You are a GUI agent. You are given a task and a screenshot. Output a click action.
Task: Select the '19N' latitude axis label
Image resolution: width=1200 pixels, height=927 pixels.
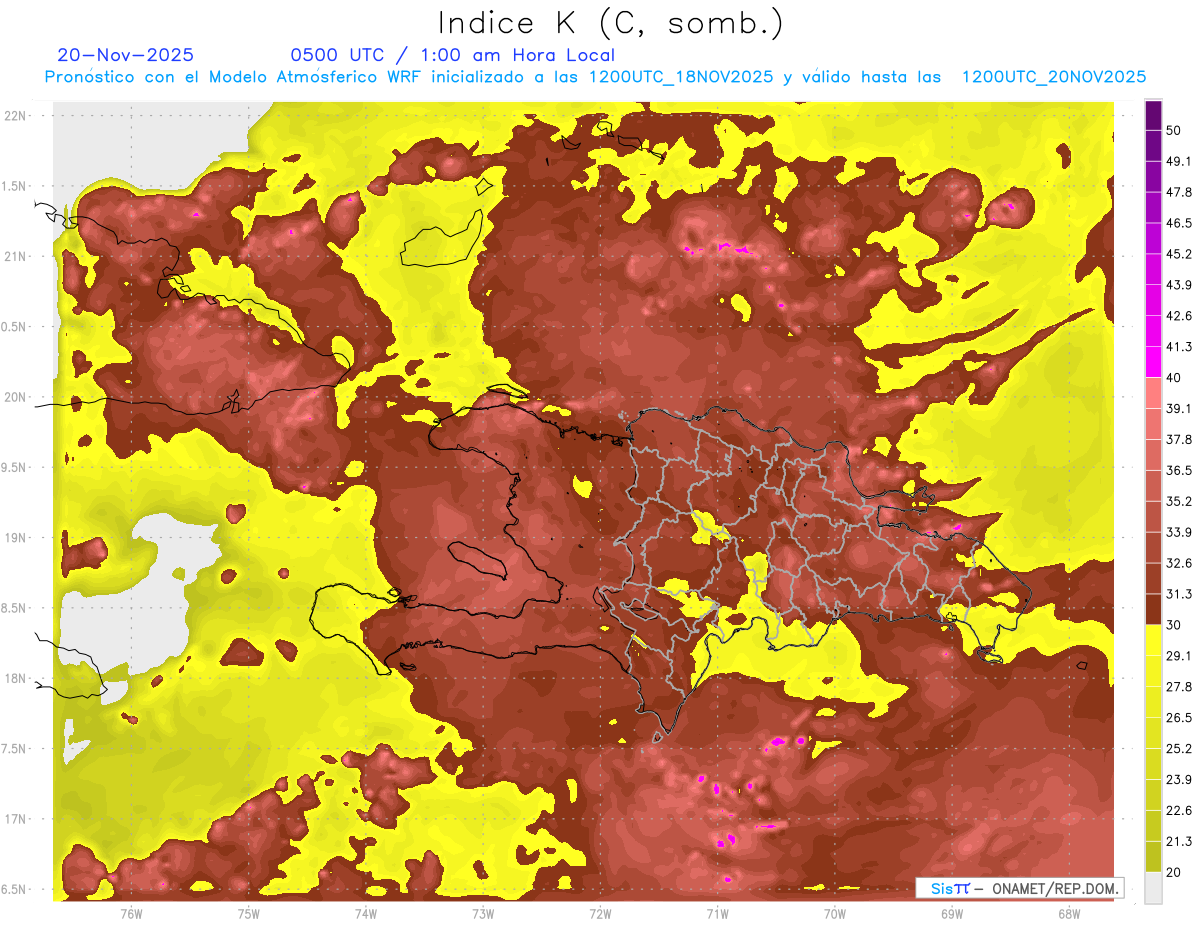(x=15, y=537)
